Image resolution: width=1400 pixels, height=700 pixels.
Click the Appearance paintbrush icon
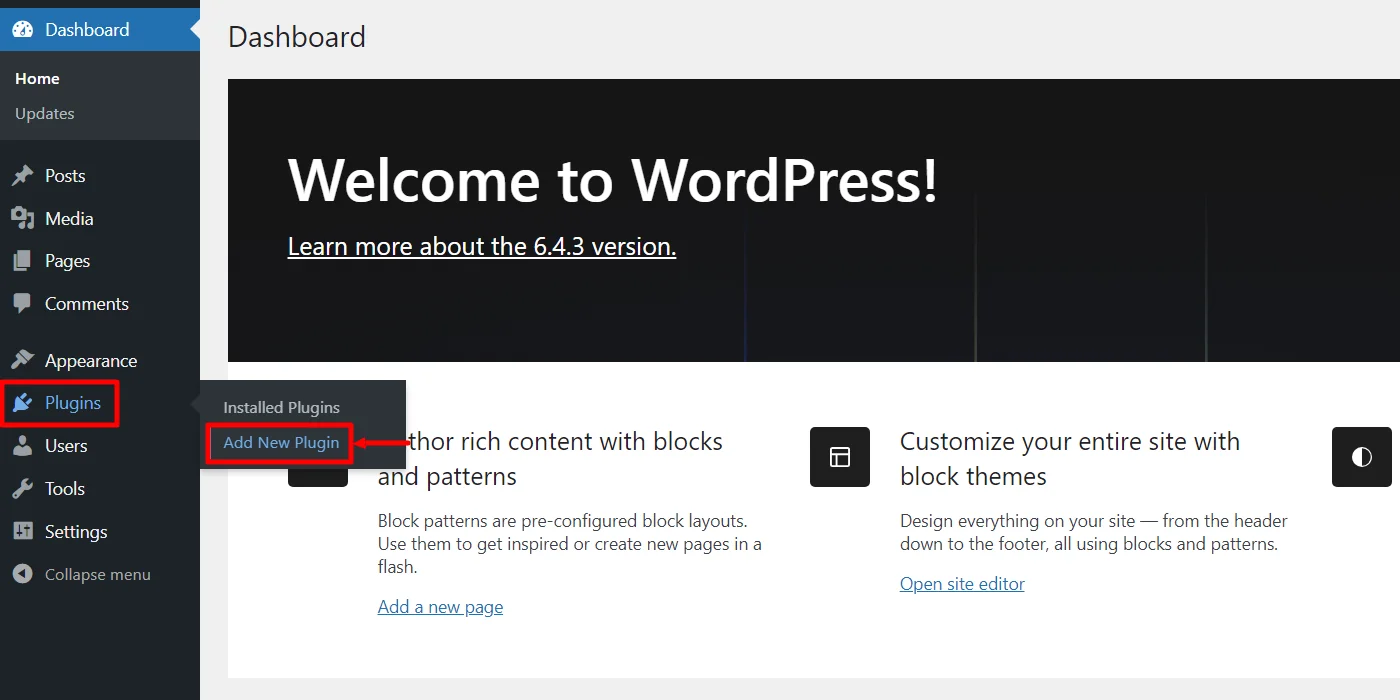click(x=22, y=360)
